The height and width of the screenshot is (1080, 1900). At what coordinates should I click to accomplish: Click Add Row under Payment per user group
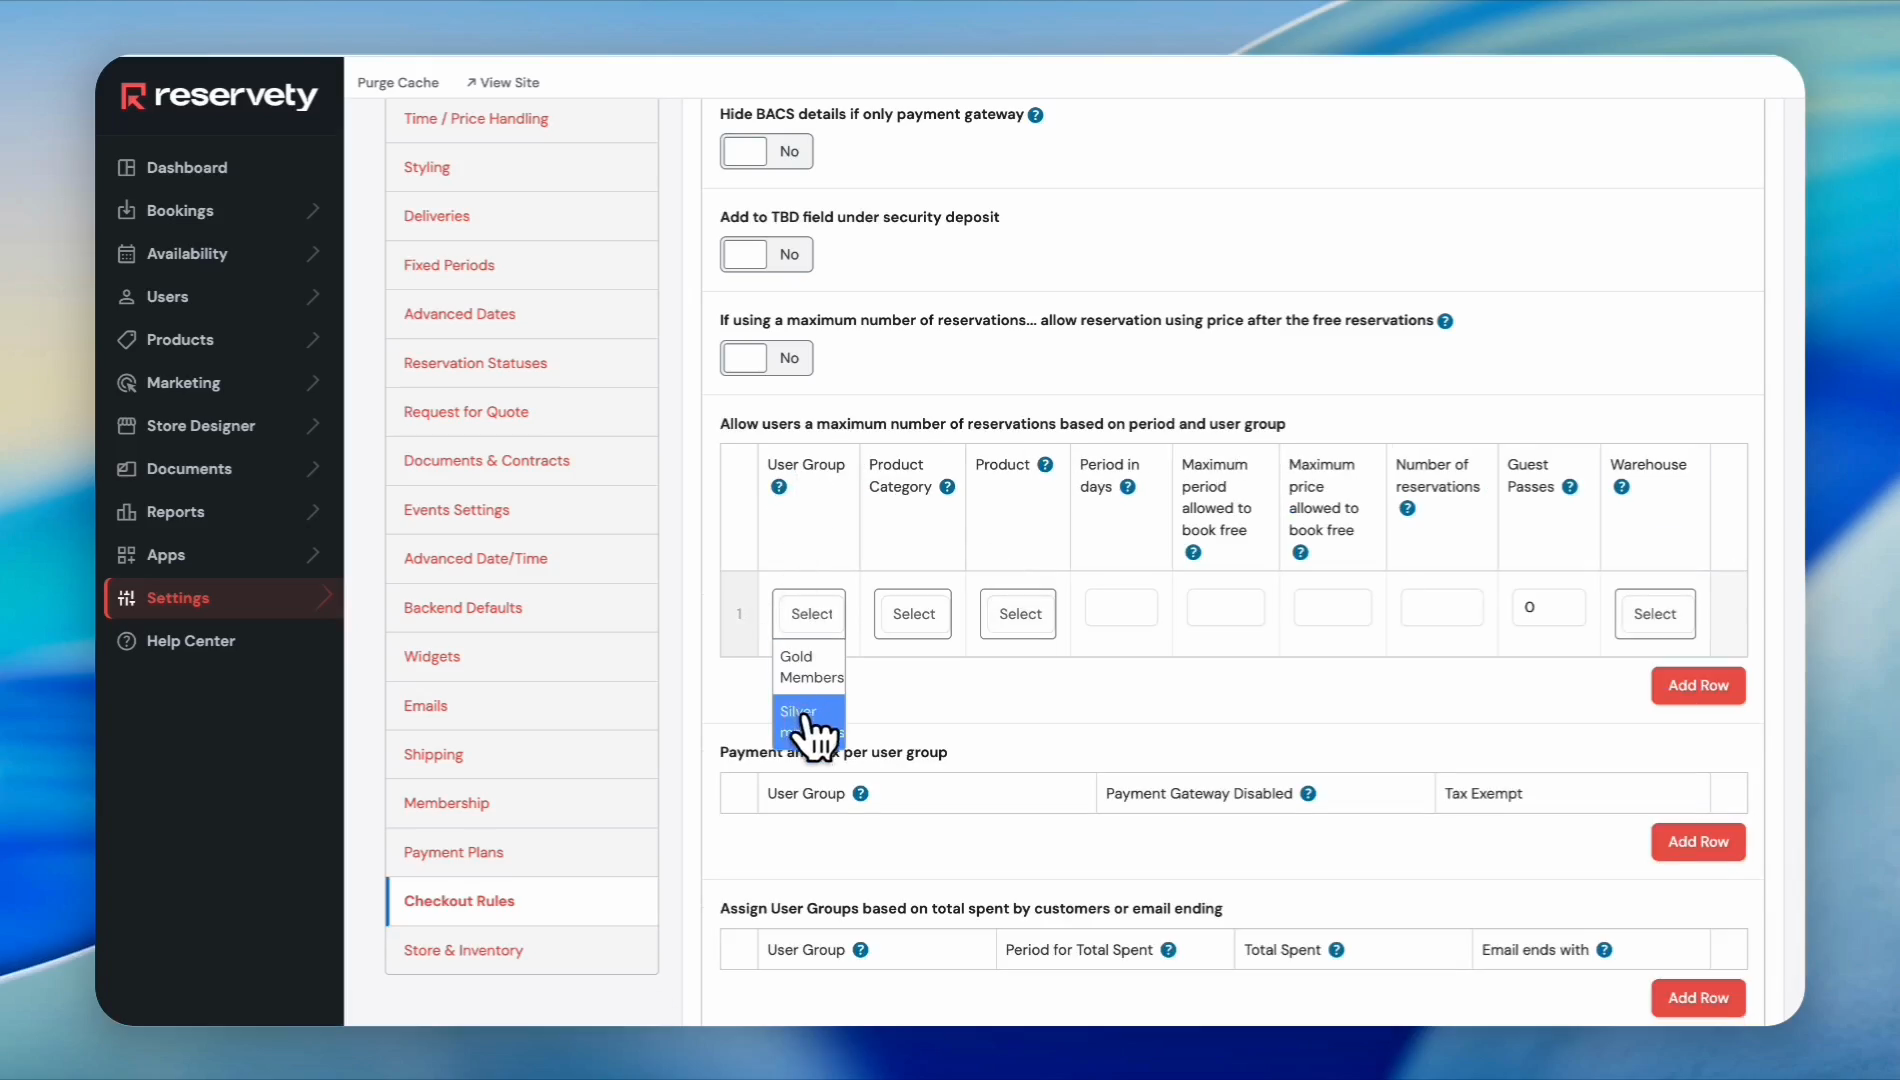click(1697, 842)
